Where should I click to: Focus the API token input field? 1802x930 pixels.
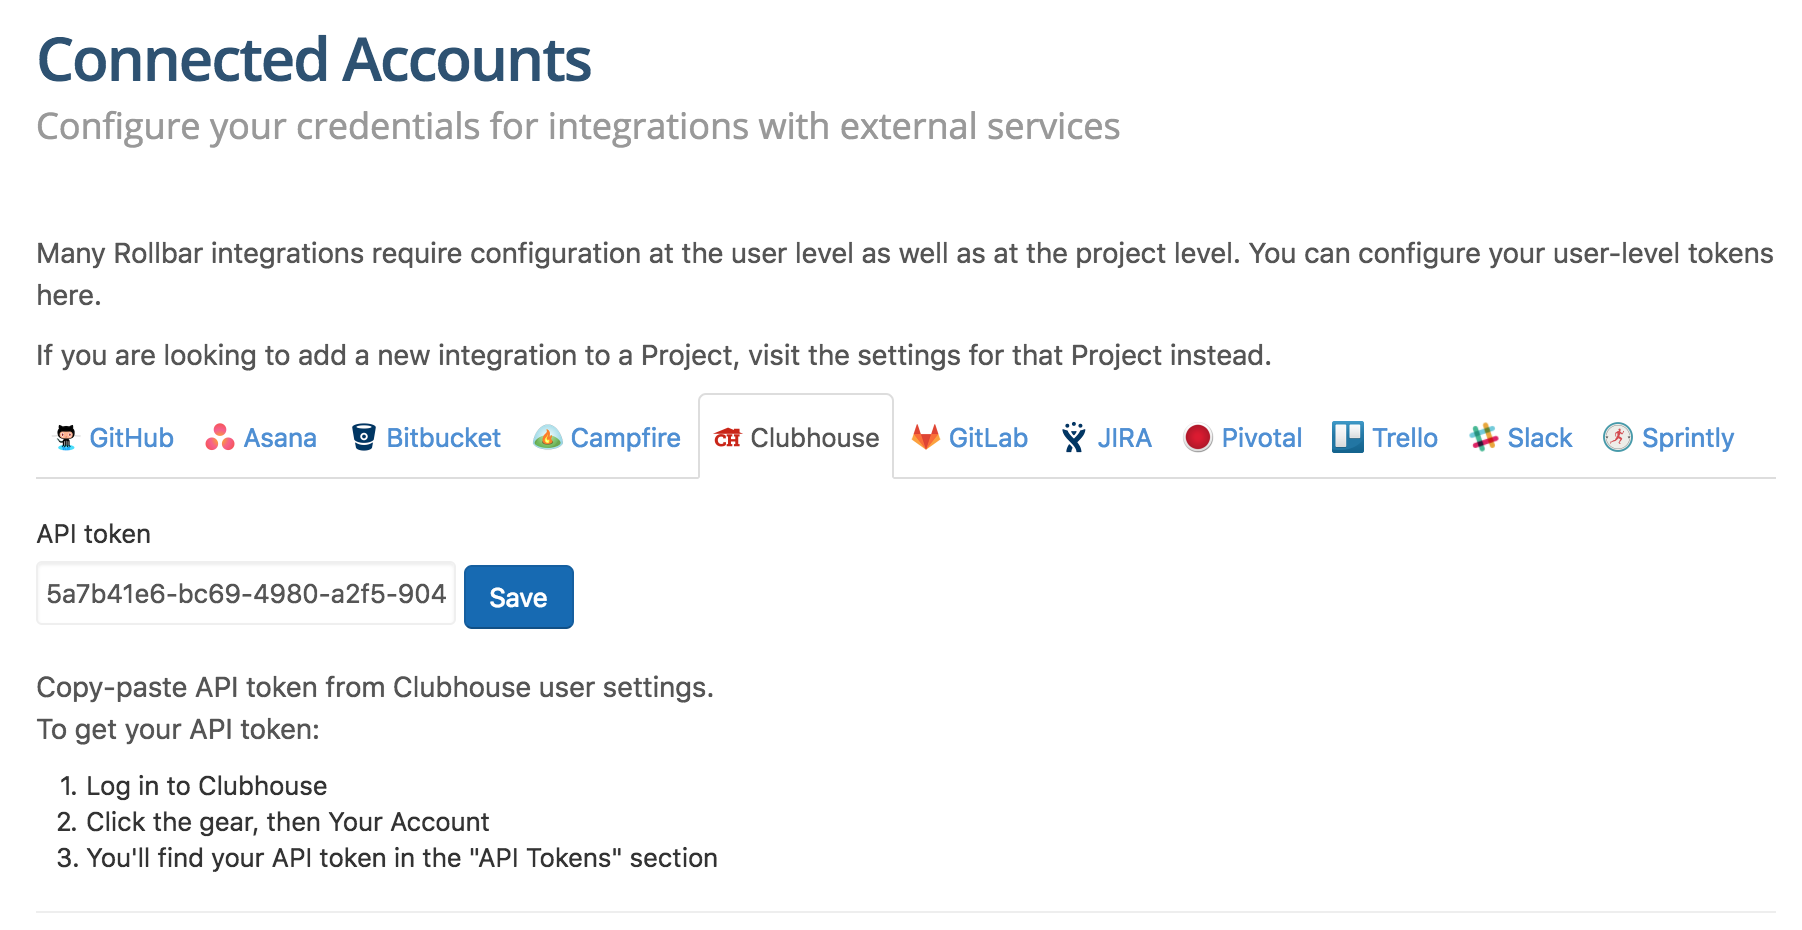click(x=246, y=594)
